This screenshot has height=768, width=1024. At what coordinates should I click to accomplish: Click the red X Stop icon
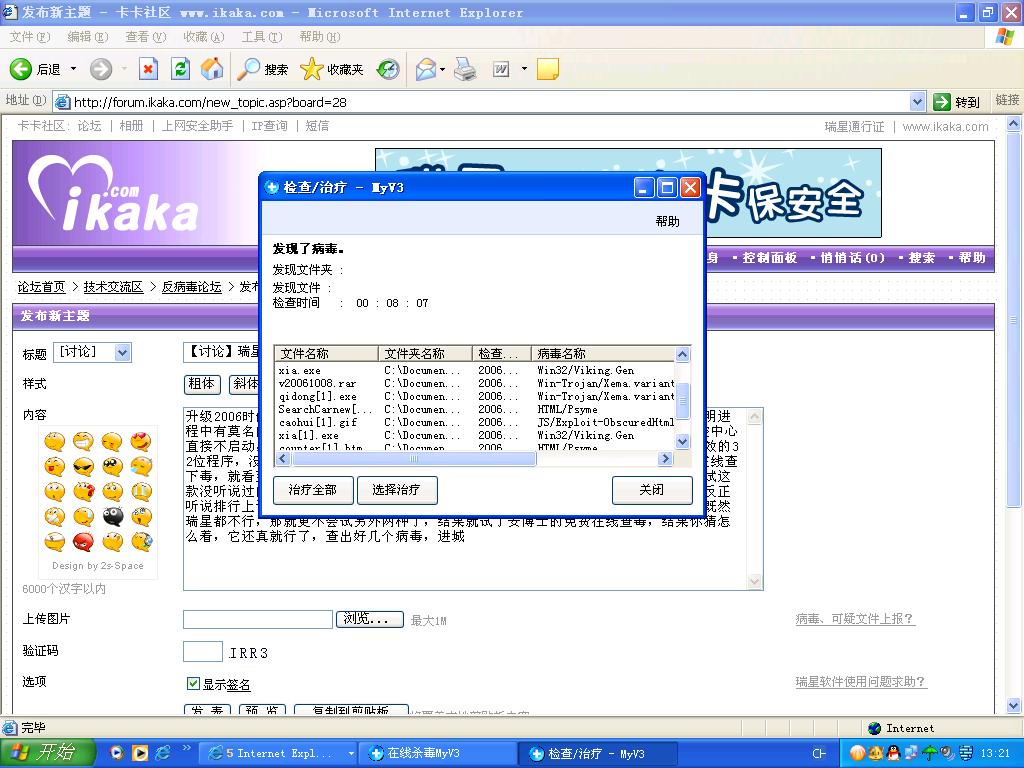pos(148,69)
